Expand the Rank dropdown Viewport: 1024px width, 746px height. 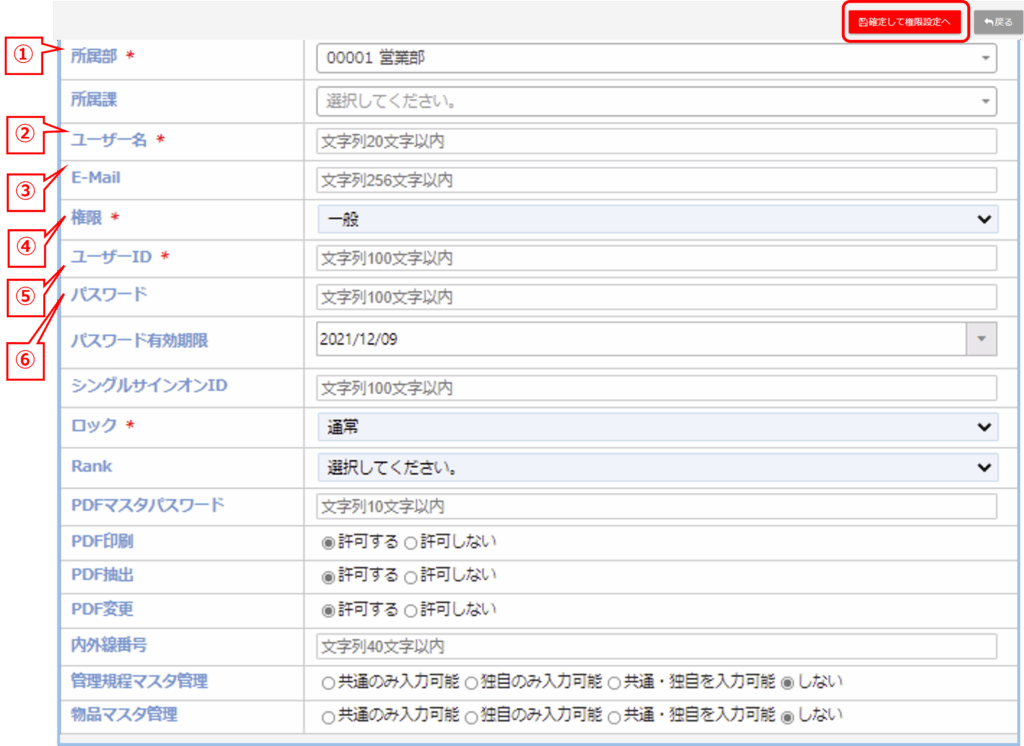(656, 467)
